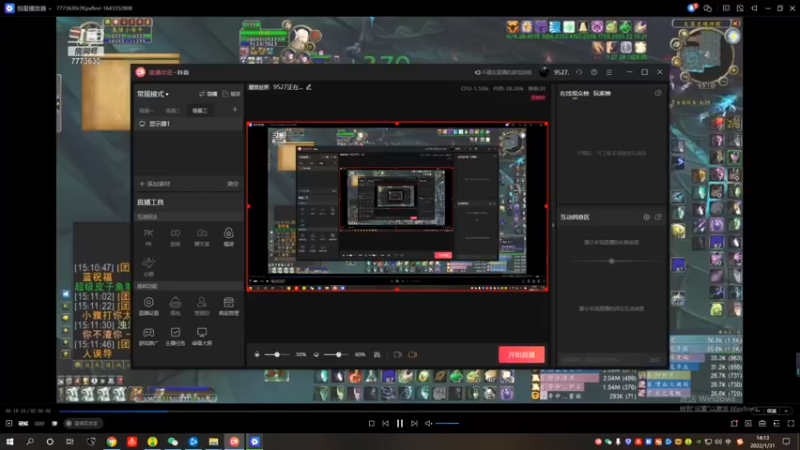Image resolution: width=800 pixels, height=450 pixels.
Task: Adjust the microphone volume slider at 50%
Action: pos(277,355)
